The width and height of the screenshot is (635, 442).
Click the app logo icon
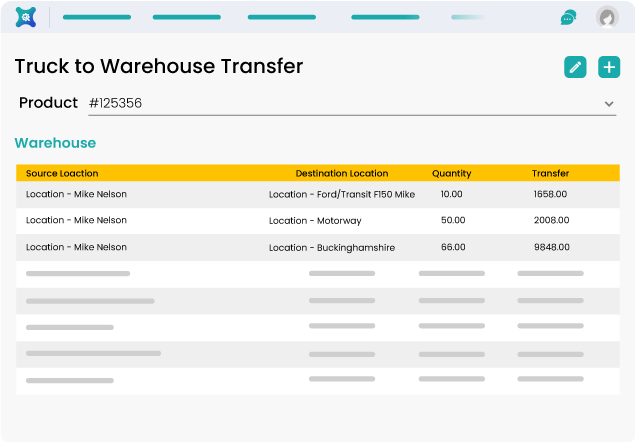click(x=26, y=17)
